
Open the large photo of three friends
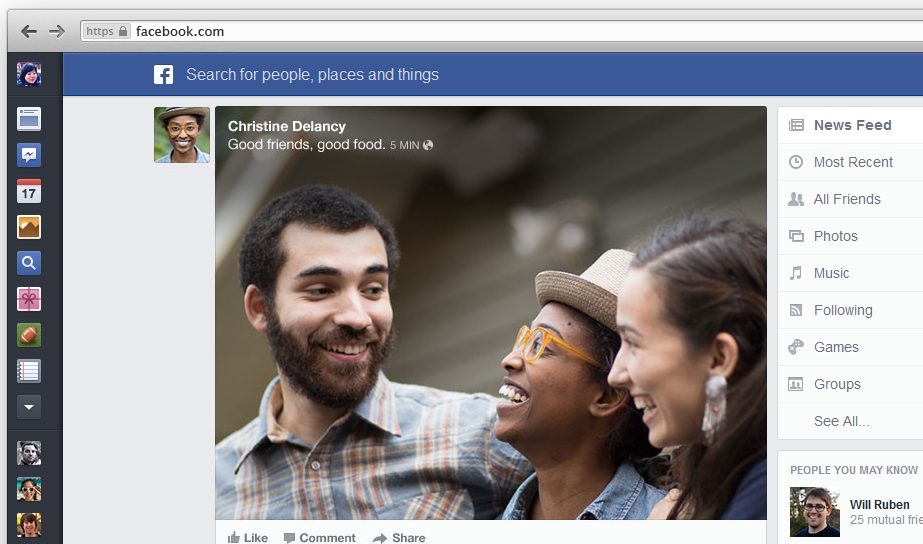click(x=491, y=313)
